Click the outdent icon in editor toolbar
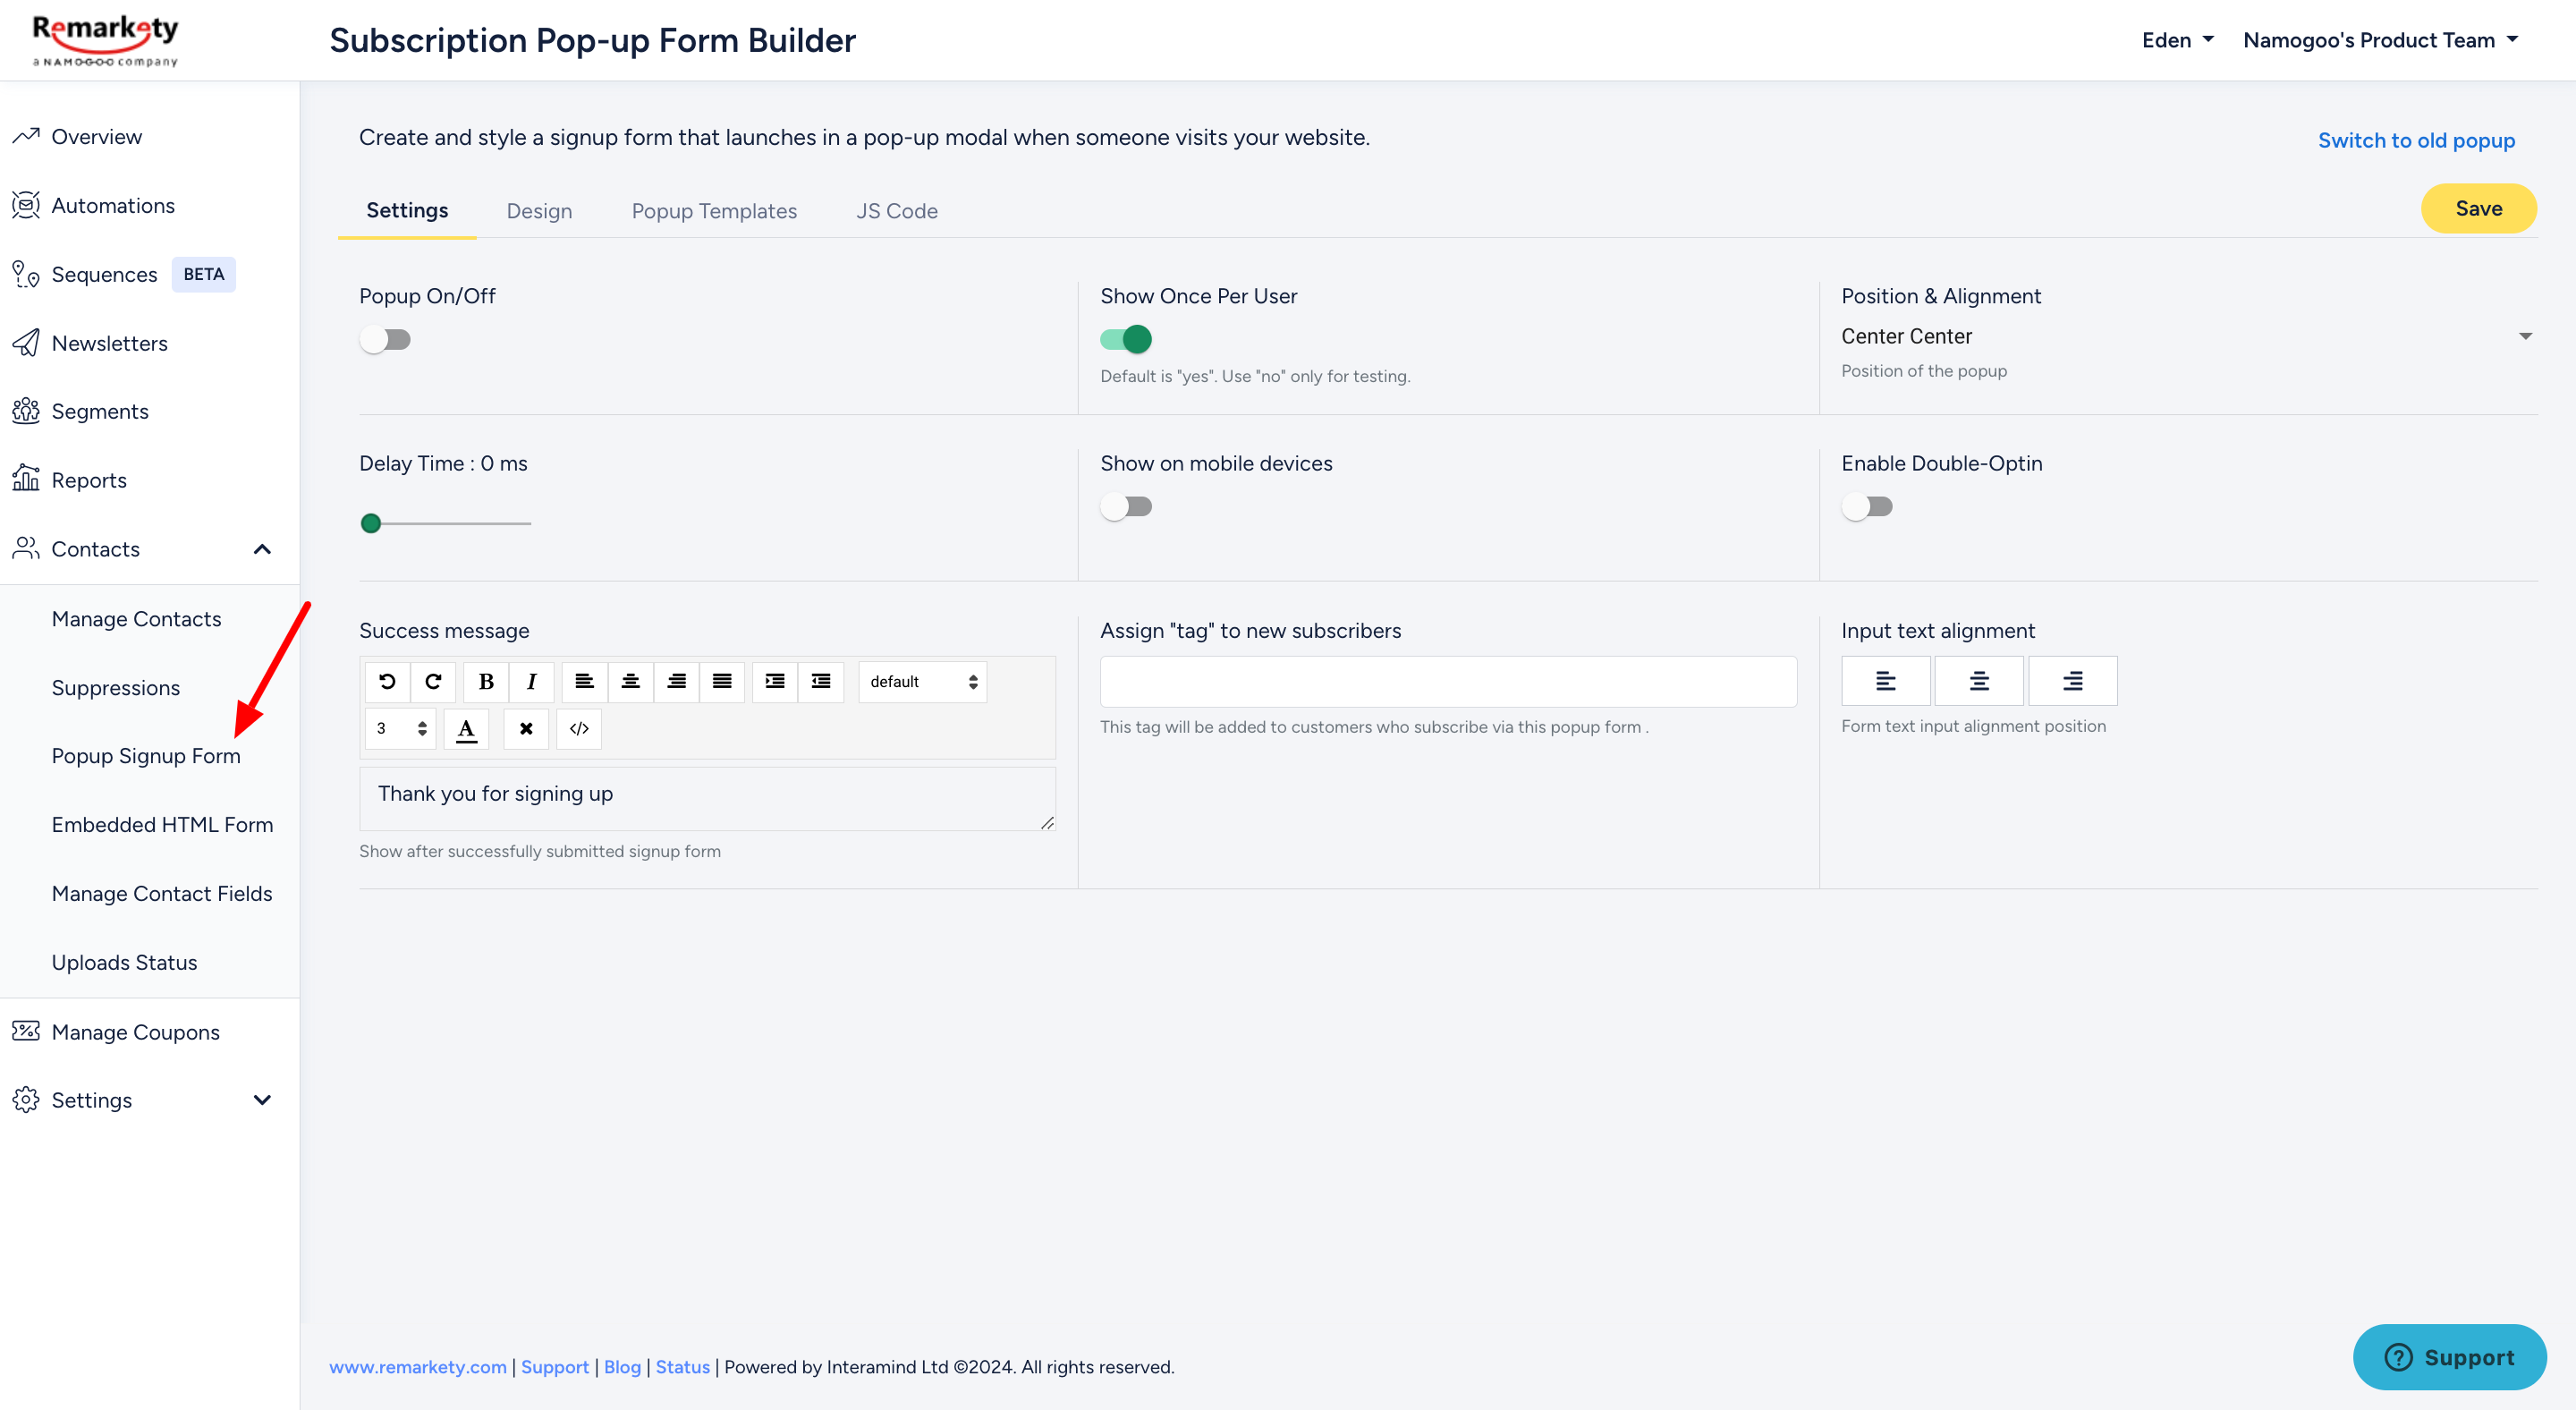Image resolution: width=2576 pixels, height=1410 pixels. [x=821, y=682]
